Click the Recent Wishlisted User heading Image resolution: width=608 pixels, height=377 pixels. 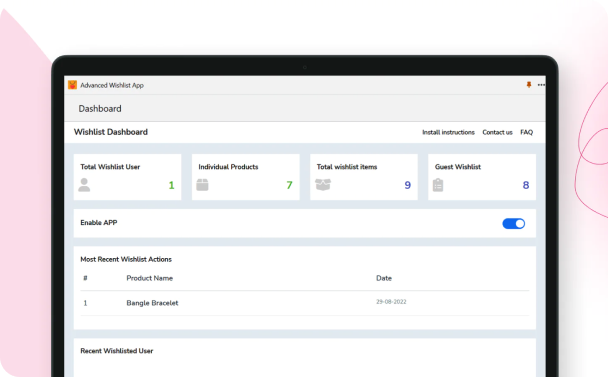tap(117, 351)
